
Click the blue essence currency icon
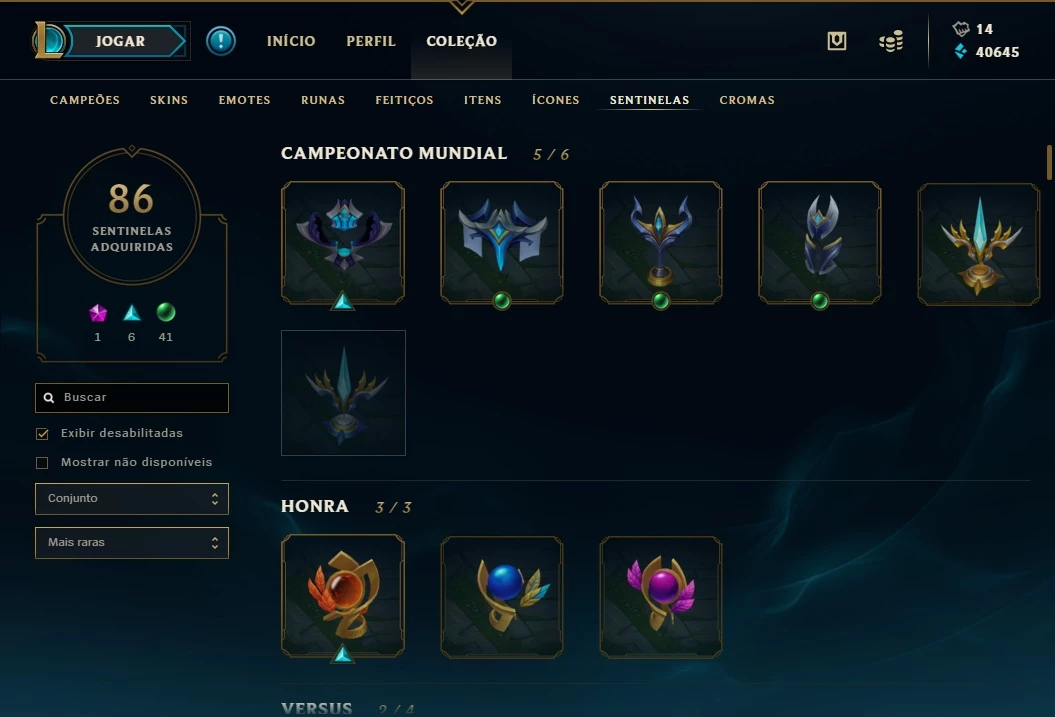click(961, 51)
